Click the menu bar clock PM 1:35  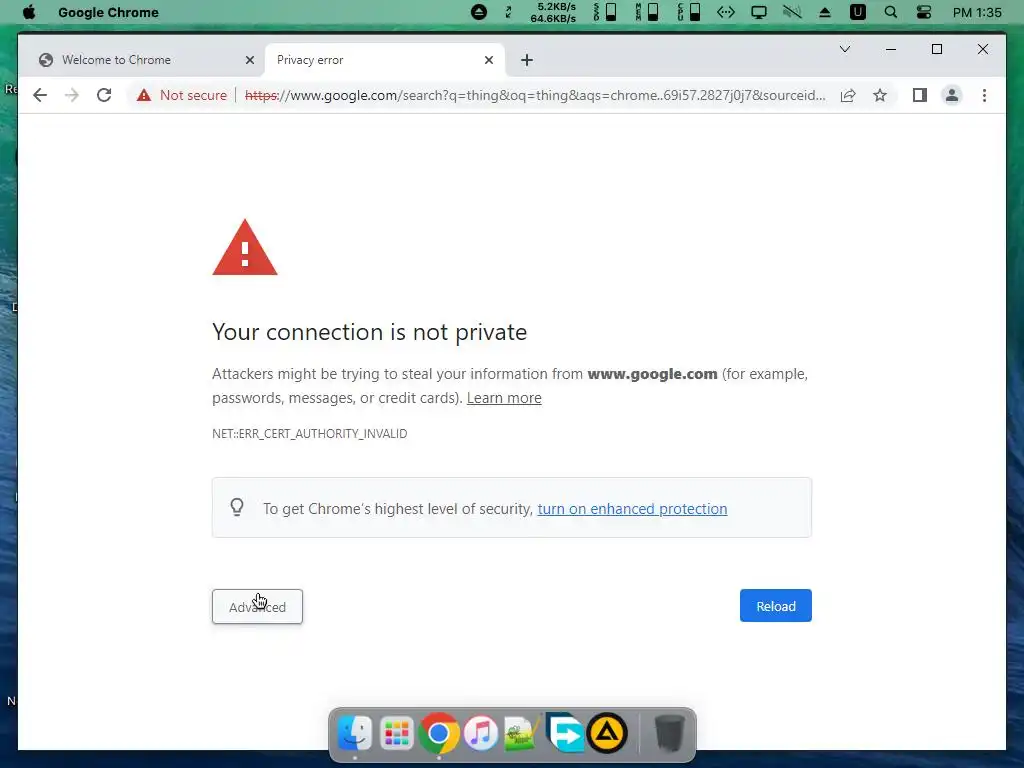click(x=977, y=12)
